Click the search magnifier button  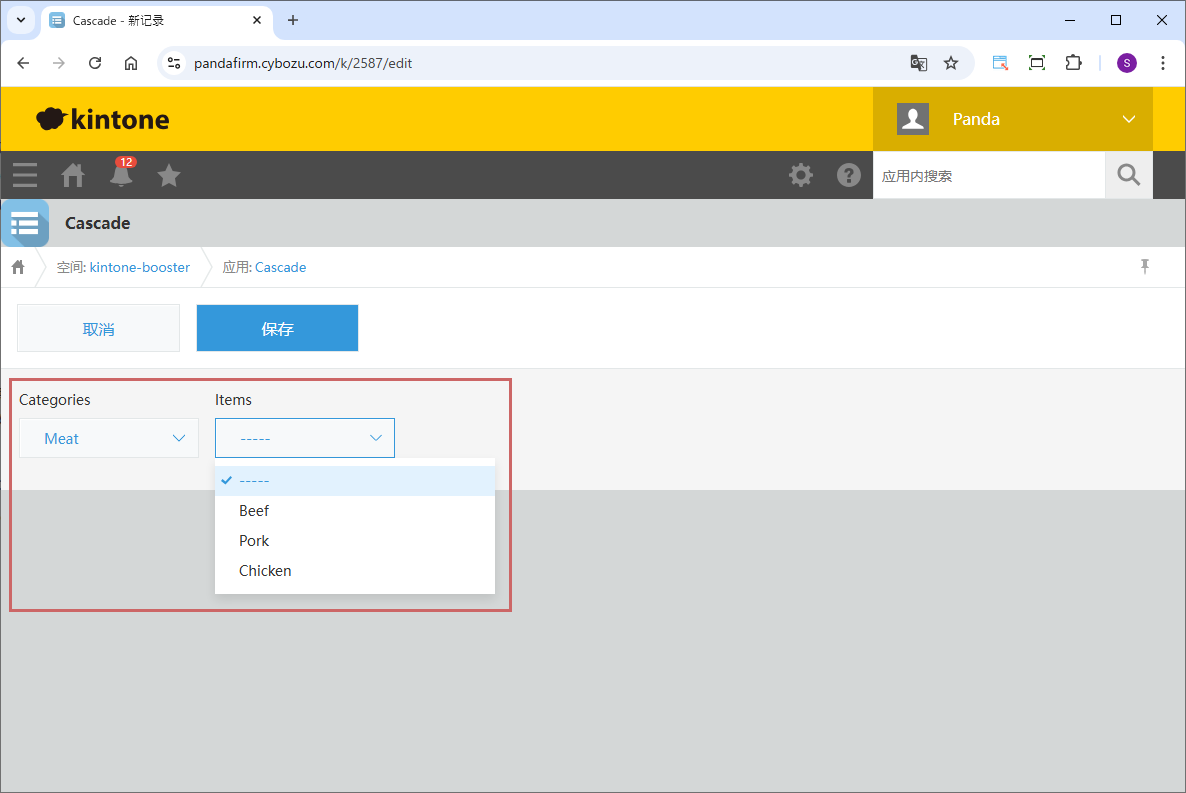click(1128, 175)
